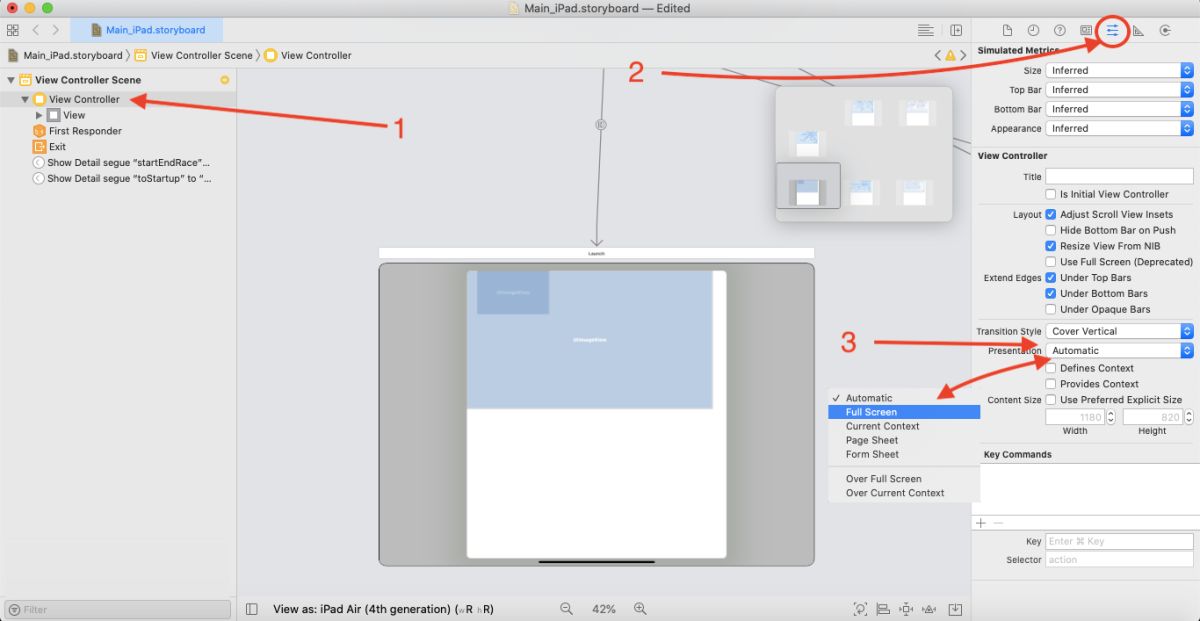Zoom out the storyboard canvas
The height and width of the screenshot is (621, 1200).
tap(566, 609)
